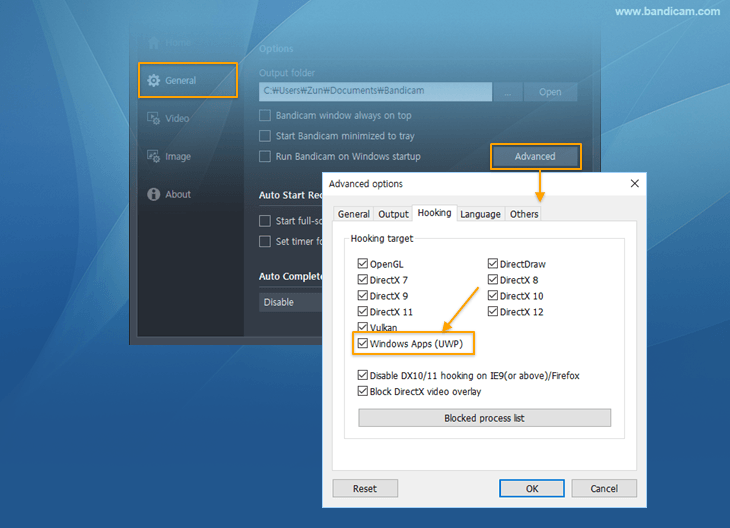
Task: Switch to the Output tab
Action: [393, 214]
